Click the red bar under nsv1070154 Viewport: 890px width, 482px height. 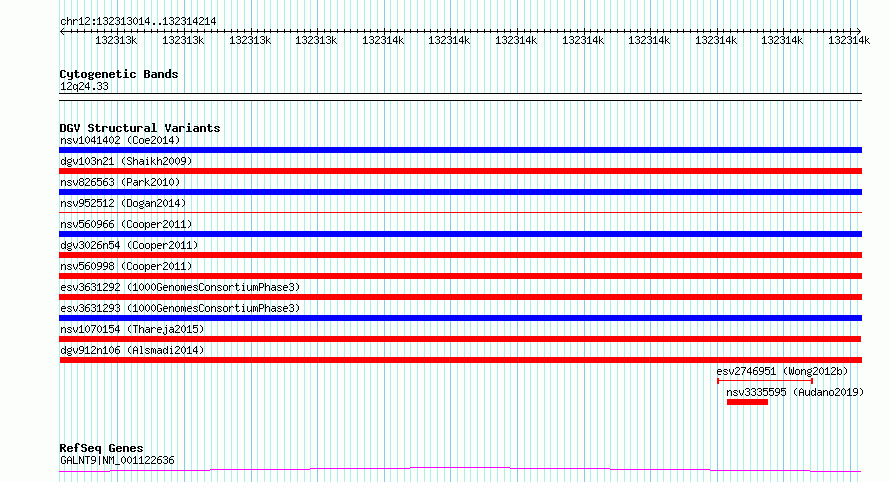tap(460, 339)
